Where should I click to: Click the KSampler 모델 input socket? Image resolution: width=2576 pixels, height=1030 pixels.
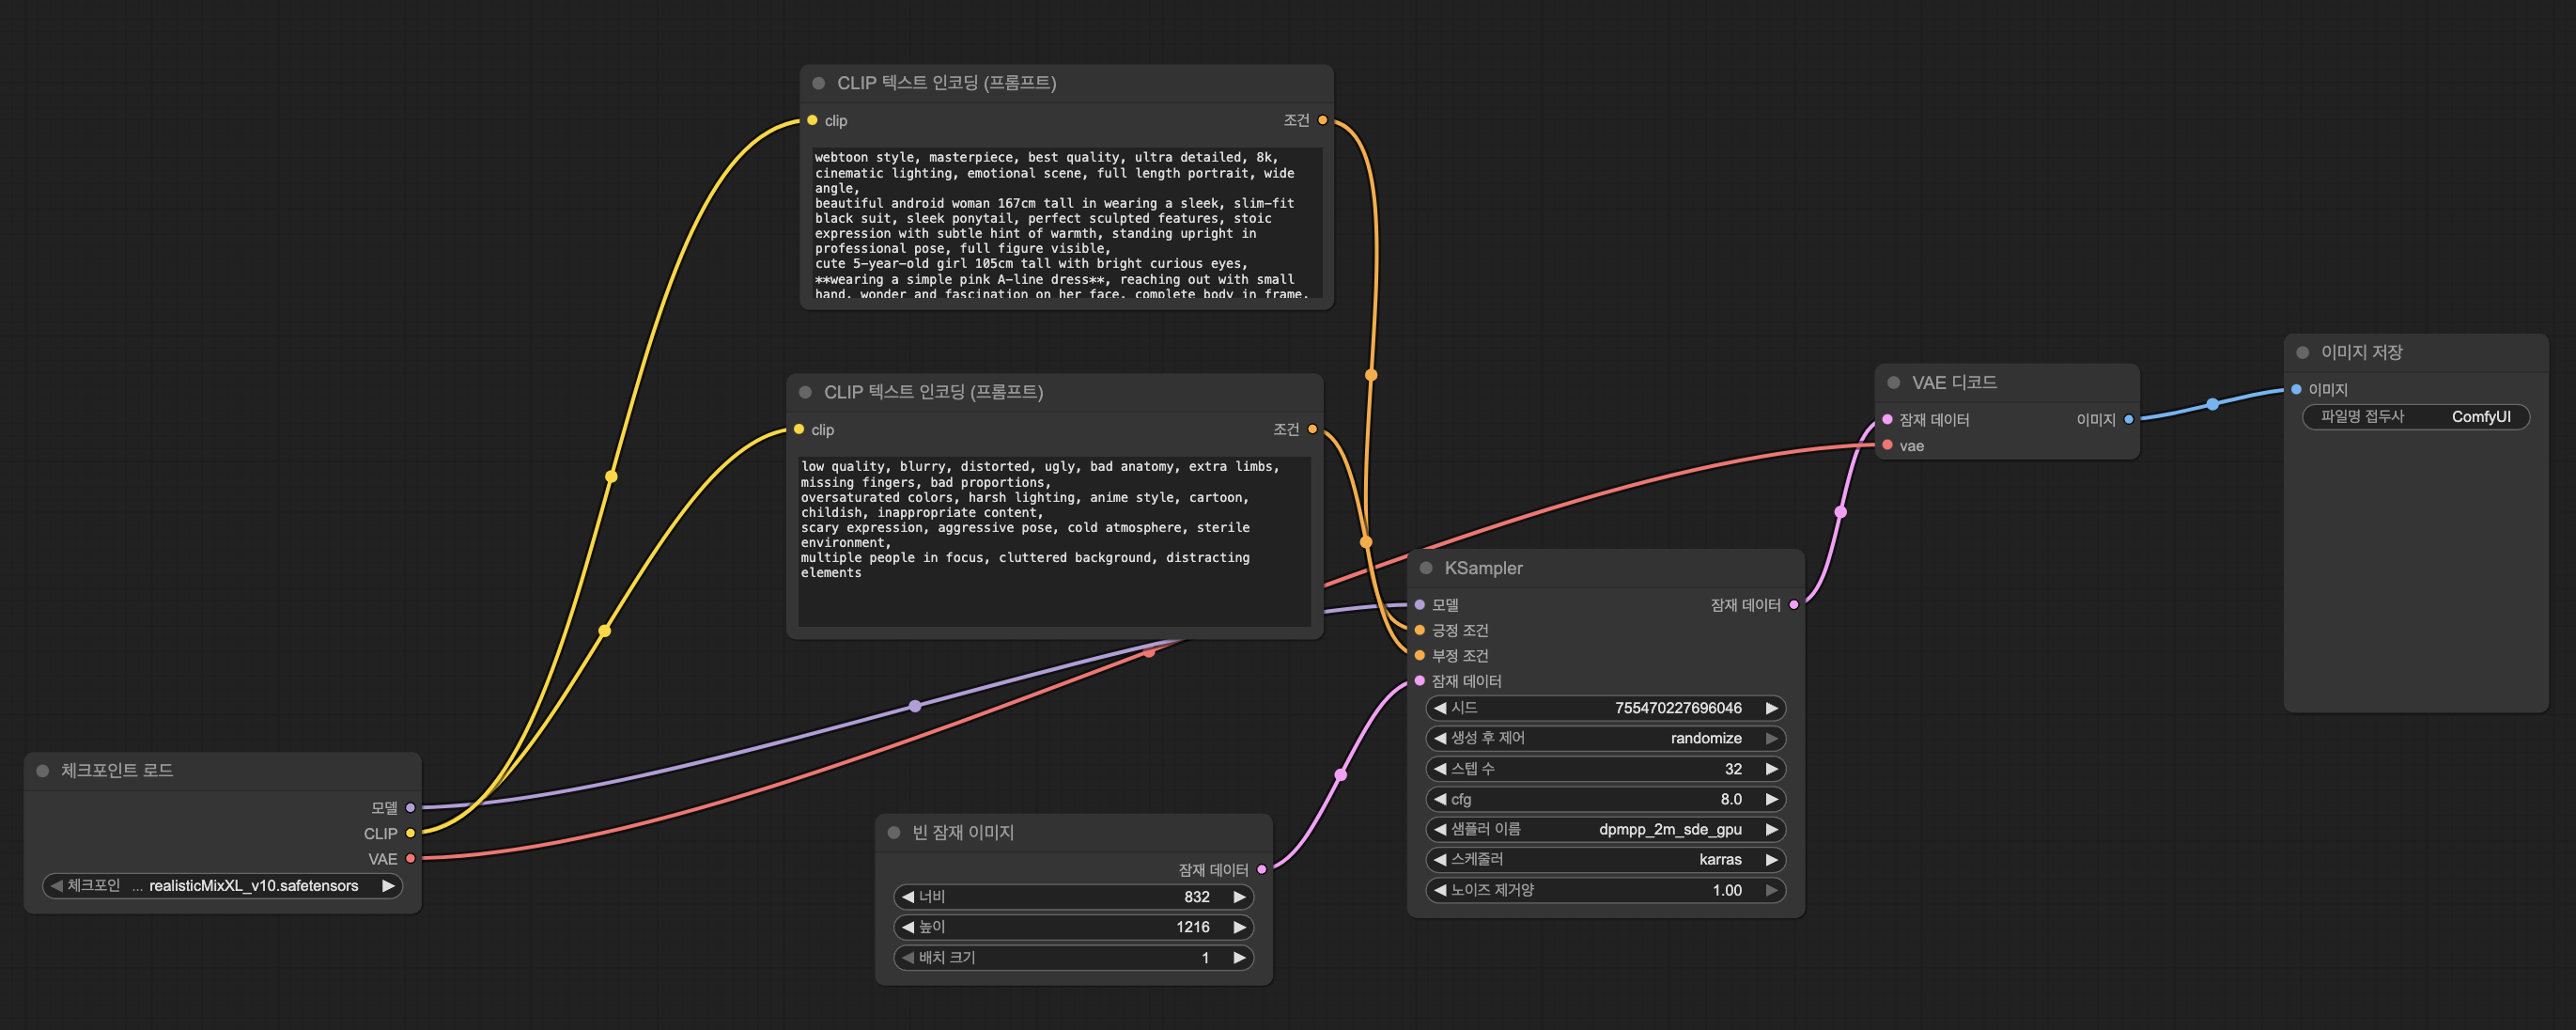(x=1419, y=605)
